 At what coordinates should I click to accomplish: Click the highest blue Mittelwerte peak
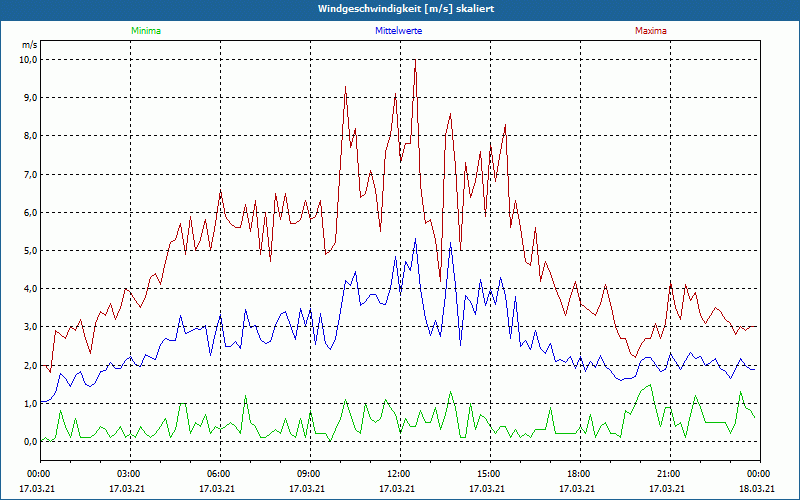click(x=415, y=240)
